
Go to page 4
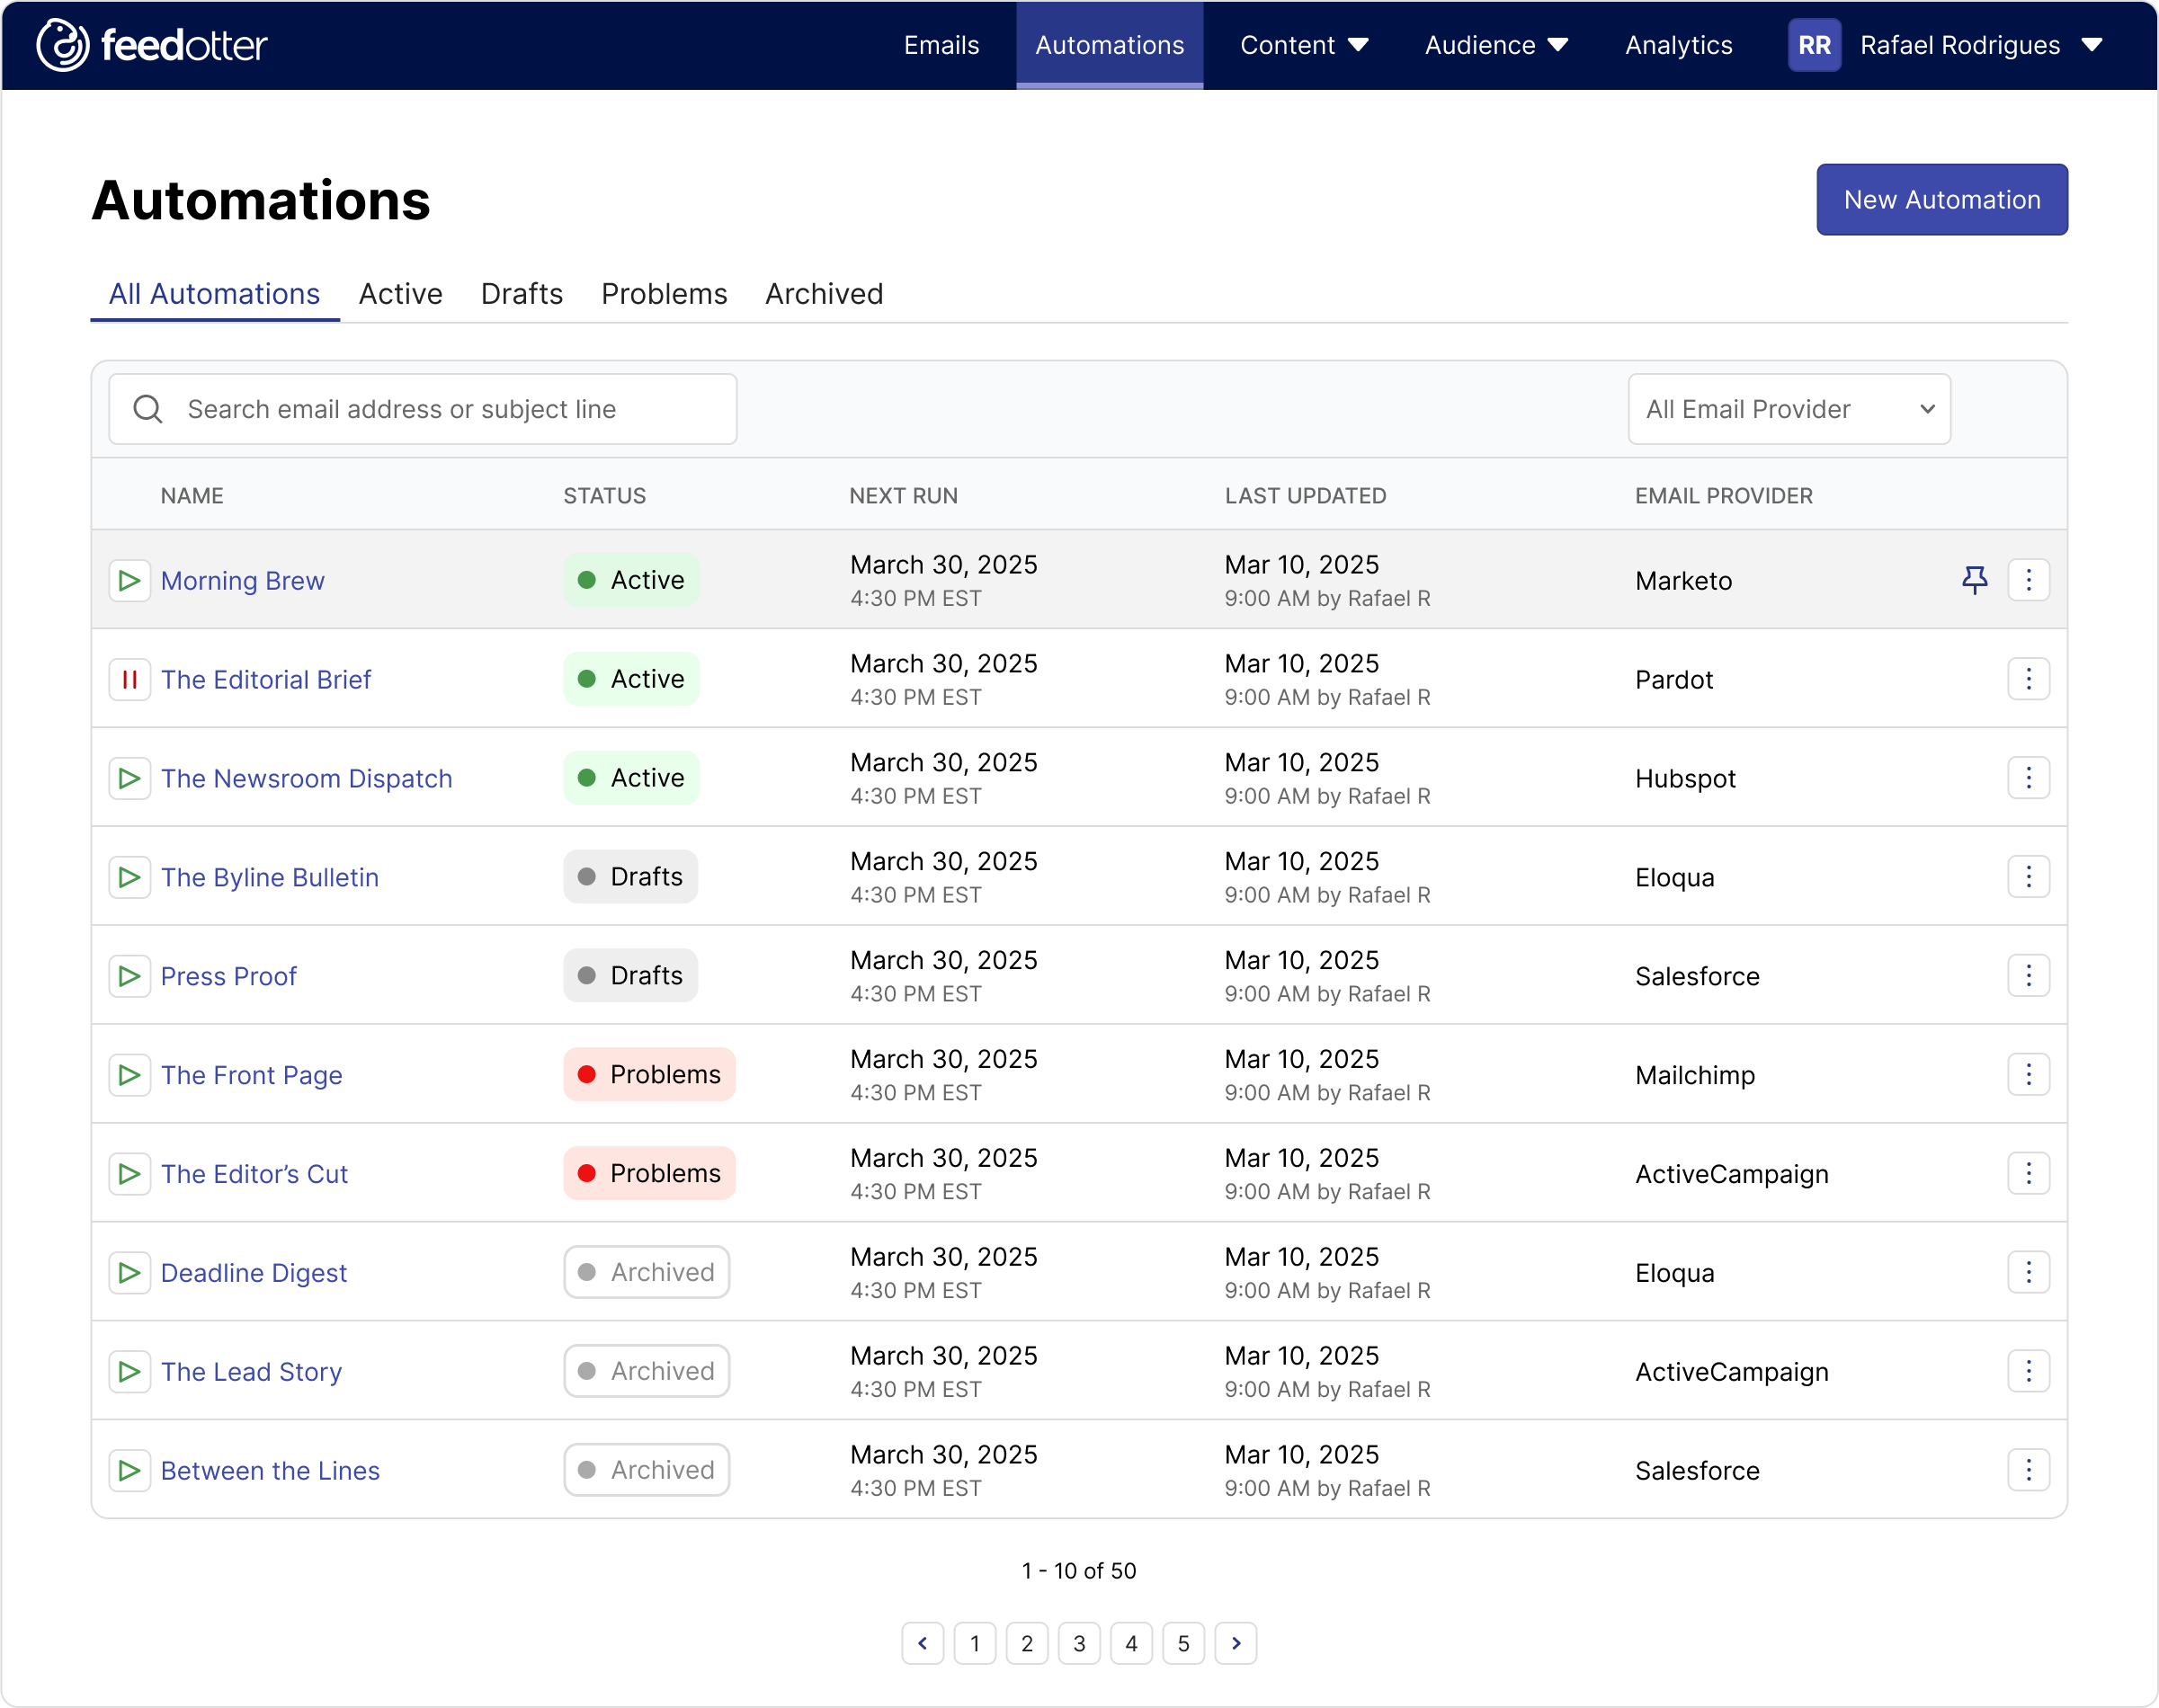(x=1131, y=1643)
